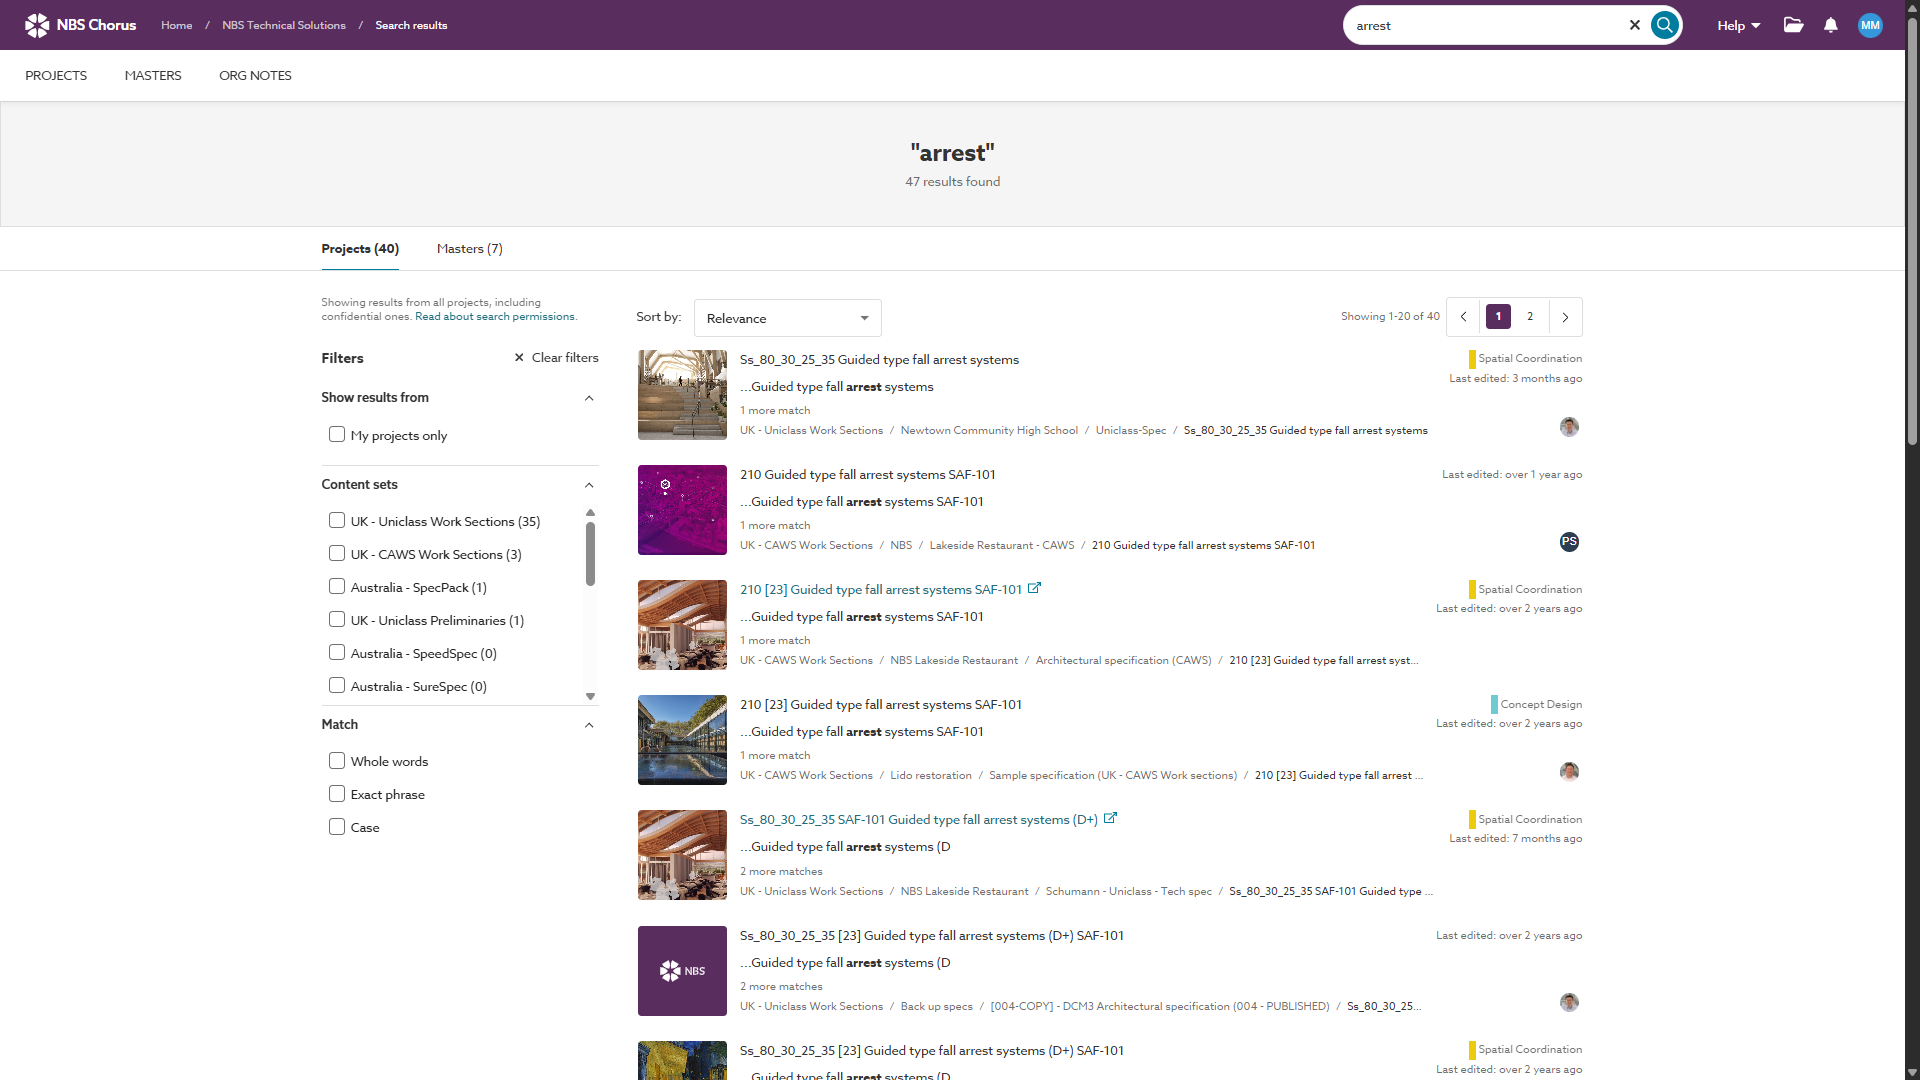1920x1080 pixels.
Task: Click the NBS Chorus logo
Action: pos(80,25)
